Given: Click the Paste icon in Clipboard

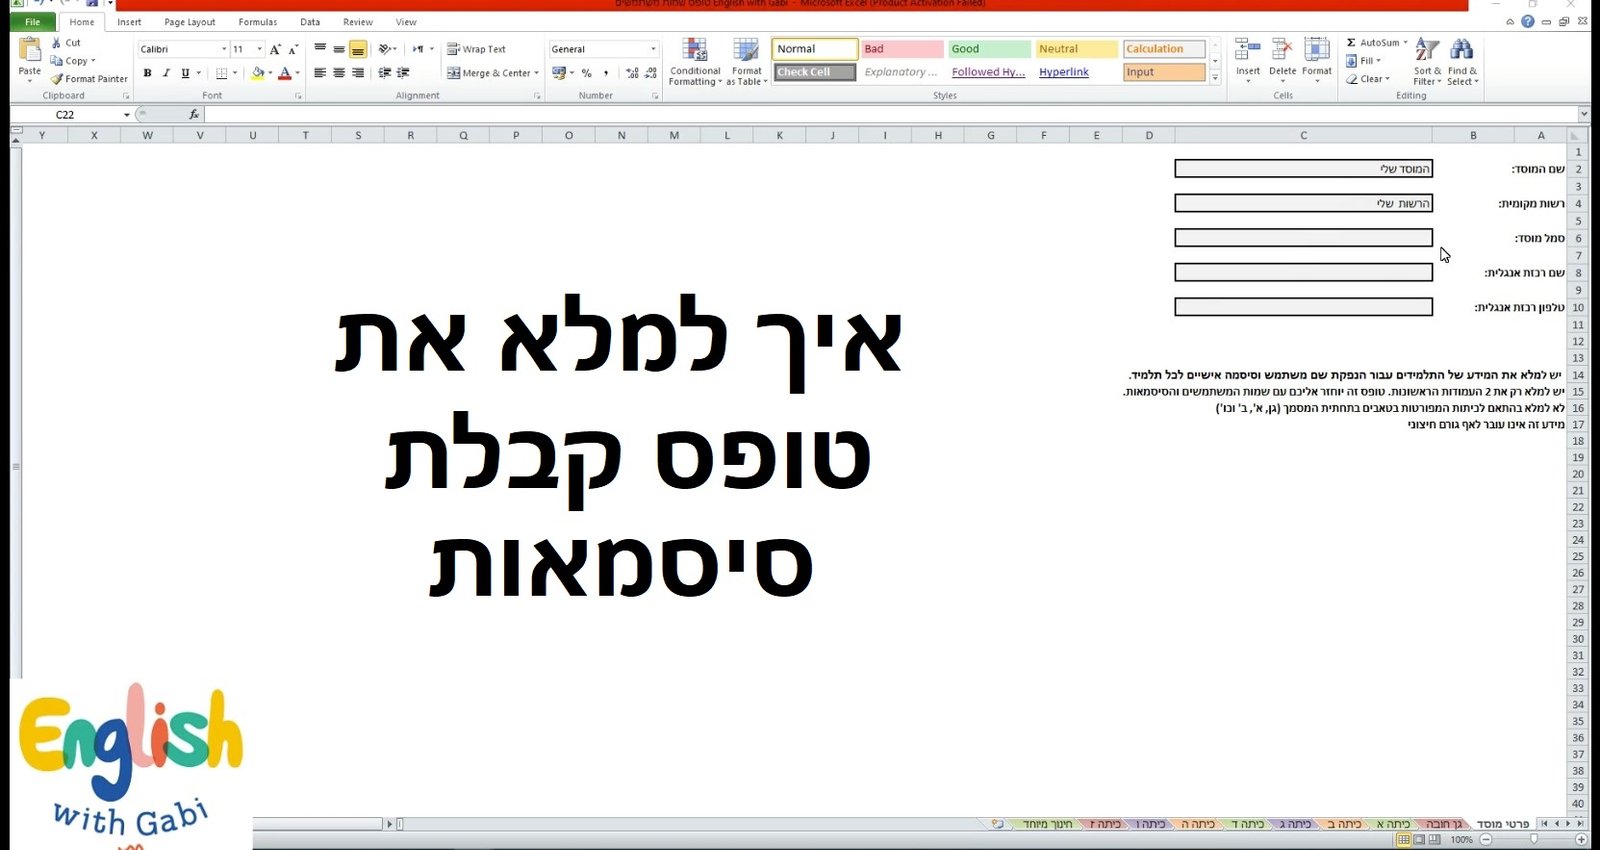Looking at the screenshot, I should (30, 50).
